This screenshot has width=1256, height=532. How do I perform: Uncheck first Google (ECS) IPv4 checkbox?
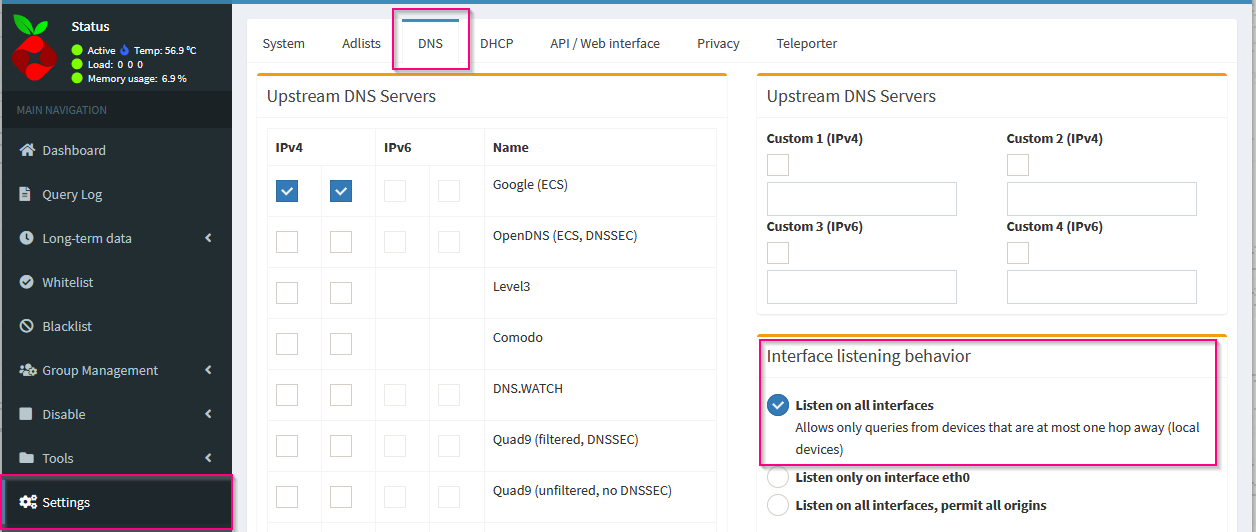pos(287,191)
